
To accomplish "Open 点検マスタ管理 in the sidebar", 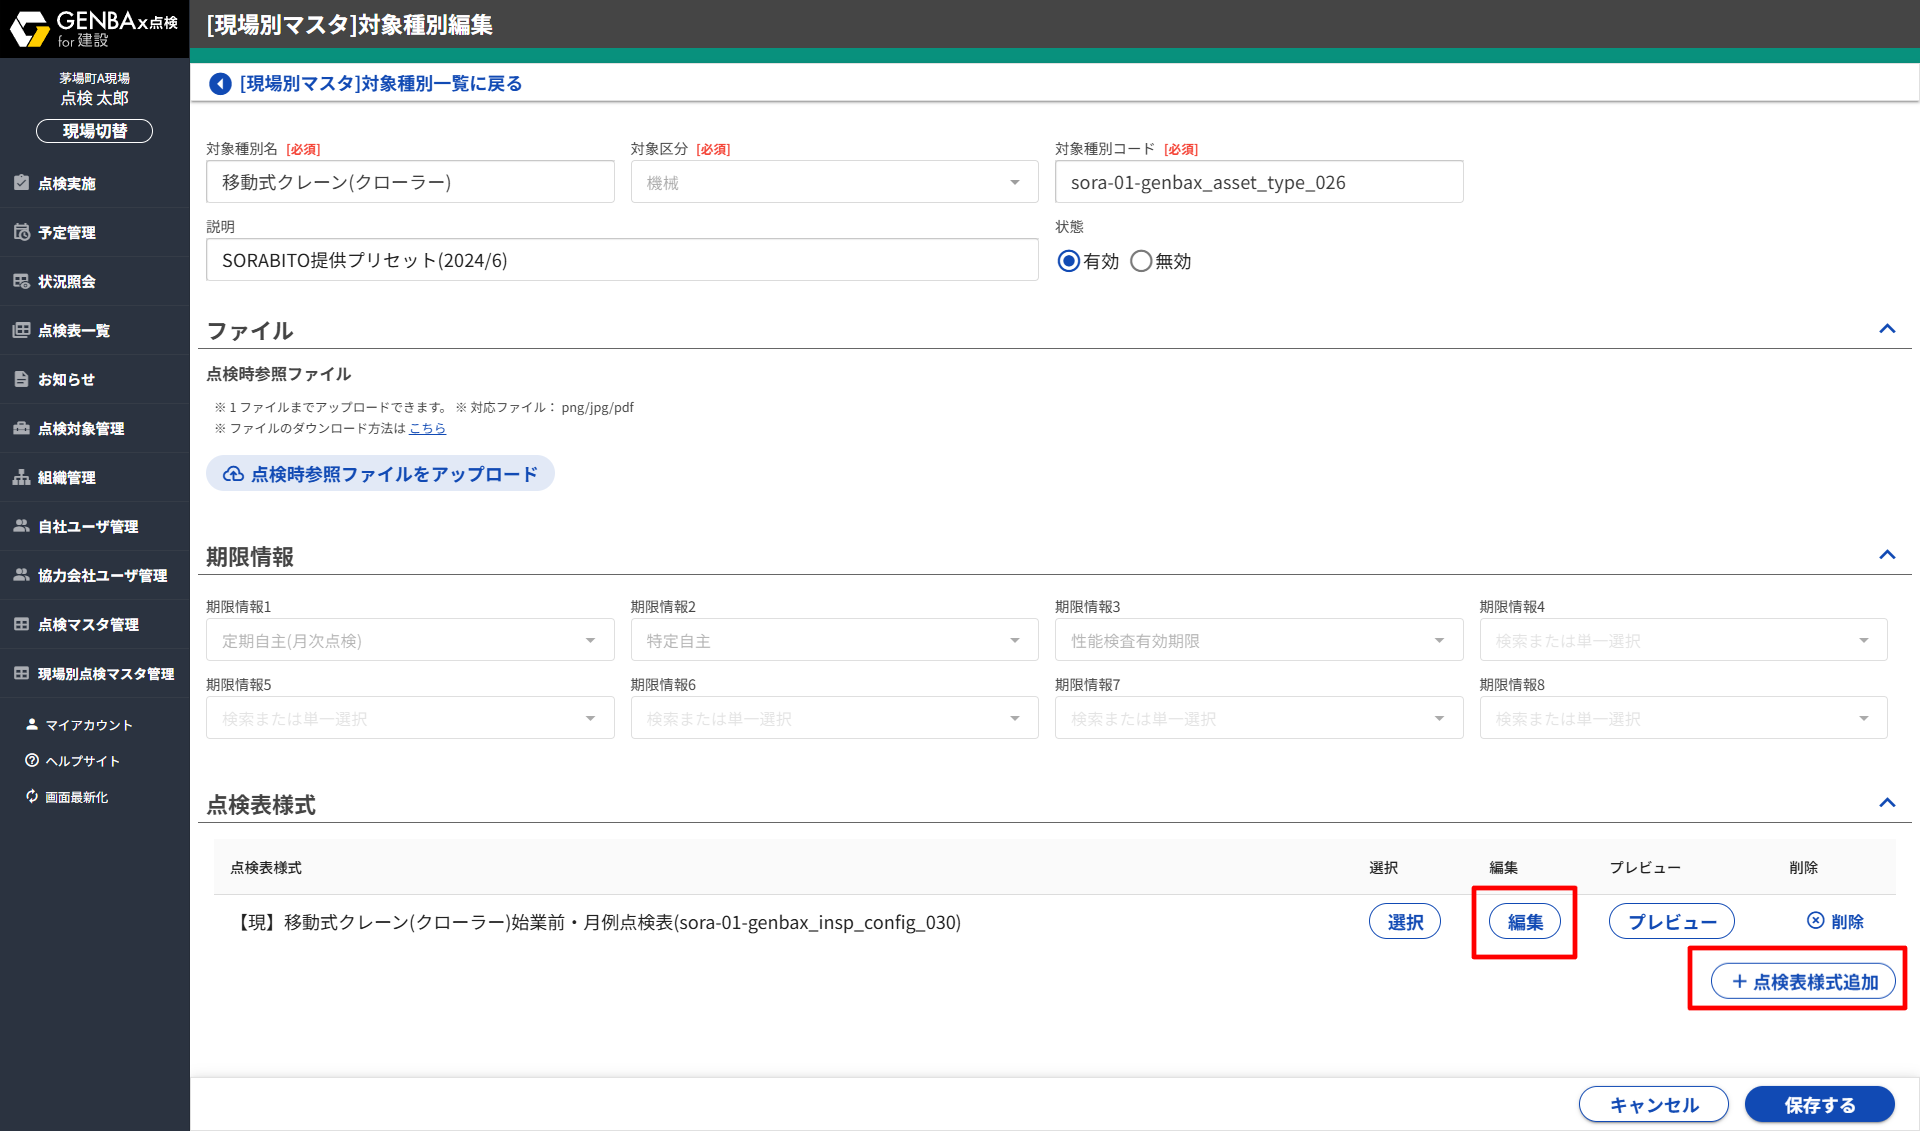I will [88, 624].
